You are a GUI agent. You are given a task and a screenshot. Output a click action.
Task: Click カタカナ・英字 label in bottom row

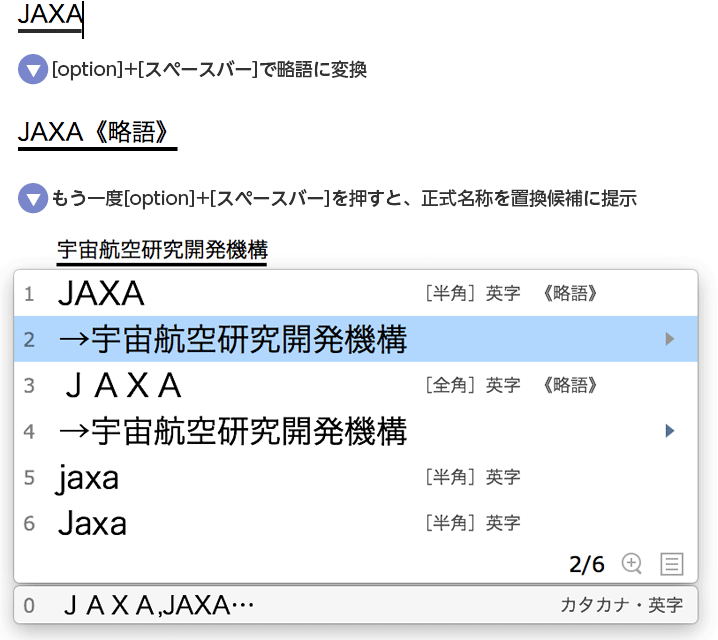click(621, 605)
